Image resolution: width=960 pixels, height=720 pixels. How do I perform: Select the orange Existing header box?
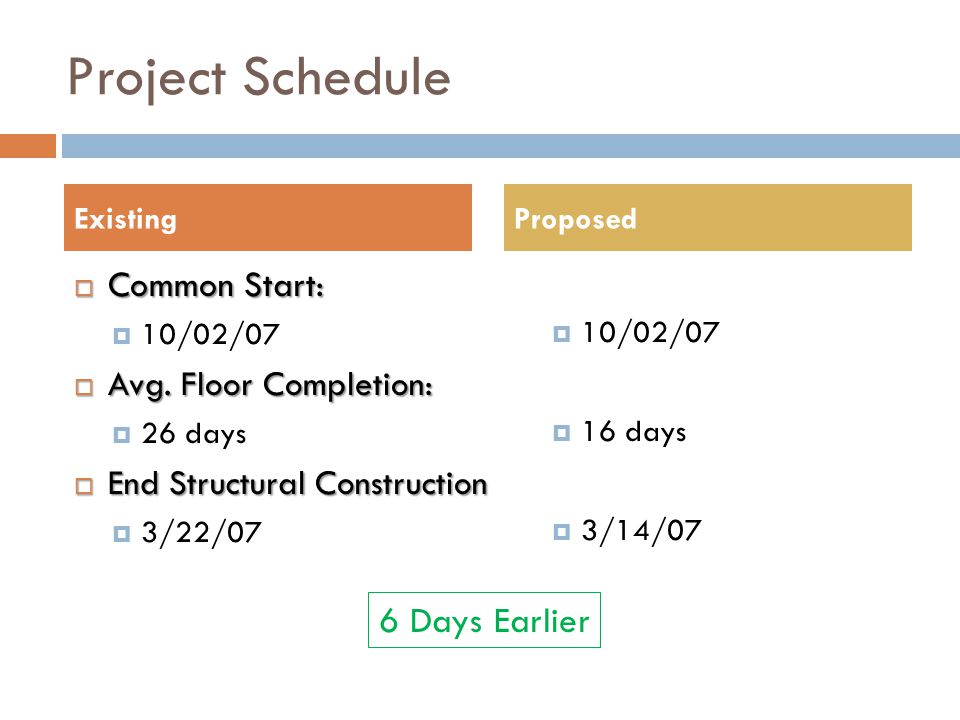tap(268, 217)
